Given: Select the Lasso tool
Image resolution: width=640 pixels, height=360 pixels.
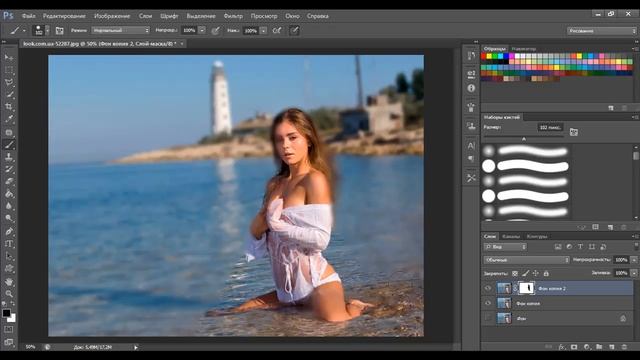Looking at the screenshot, I should coord(9,82).
